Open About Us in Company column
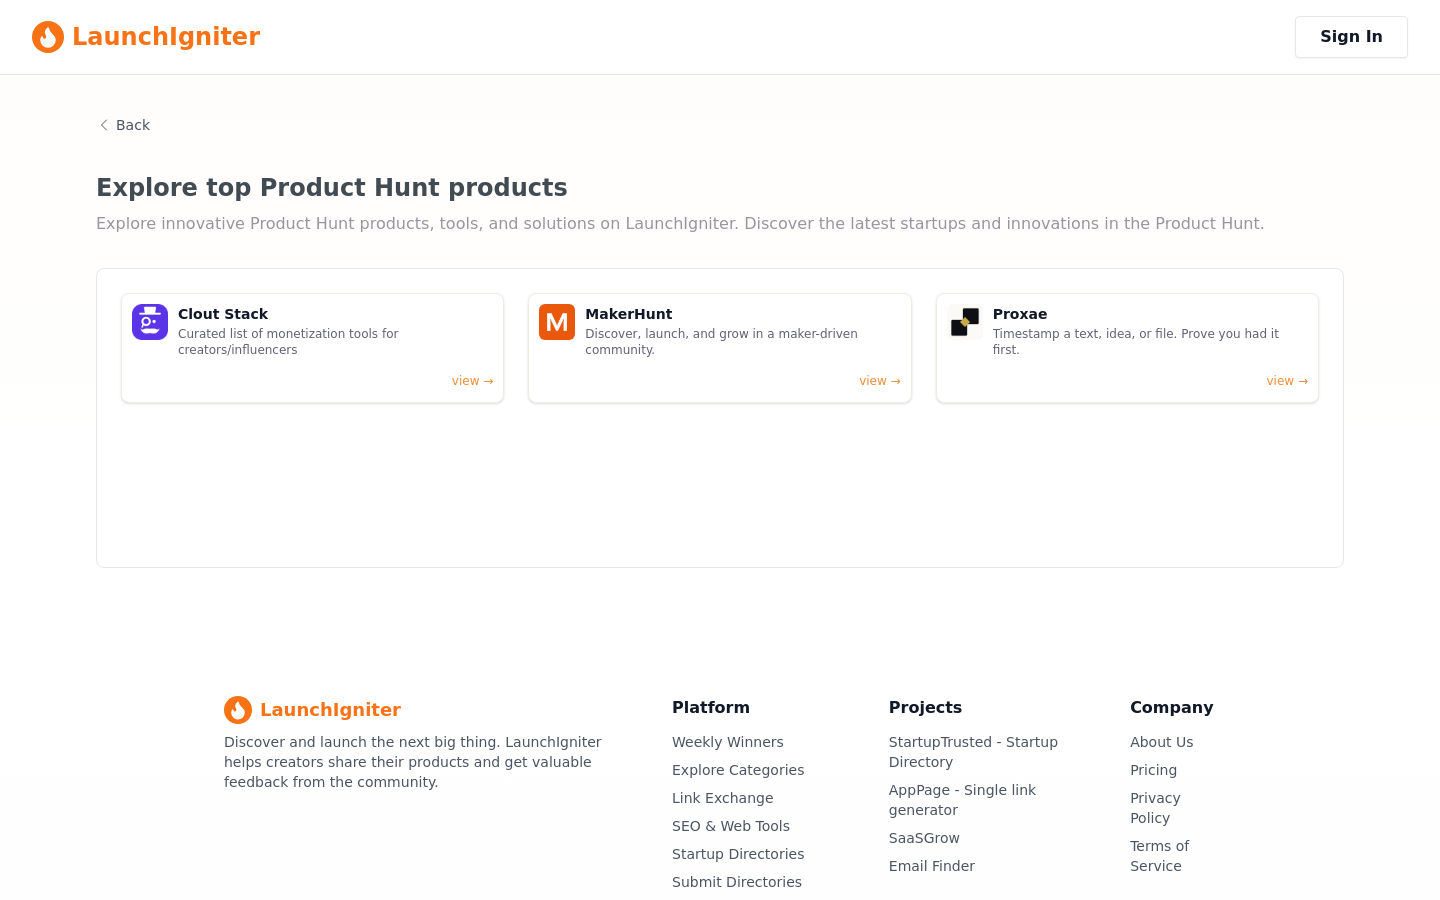Image resolution: width=1440 pixels, height=900 pixels. coord(1162,742)
